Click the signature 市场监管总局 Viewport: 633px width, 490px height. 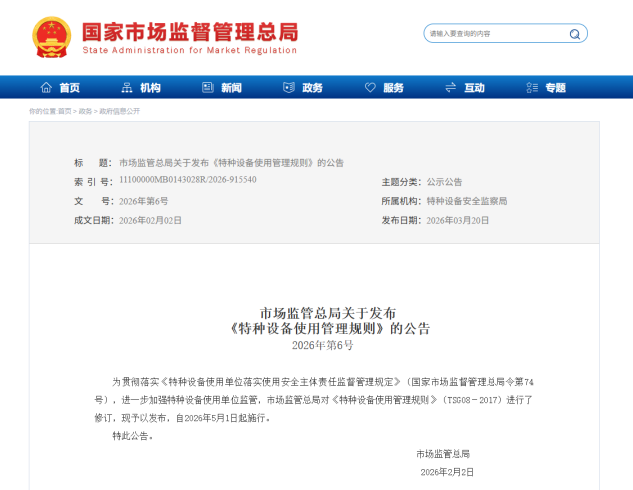tap(443, 454)
